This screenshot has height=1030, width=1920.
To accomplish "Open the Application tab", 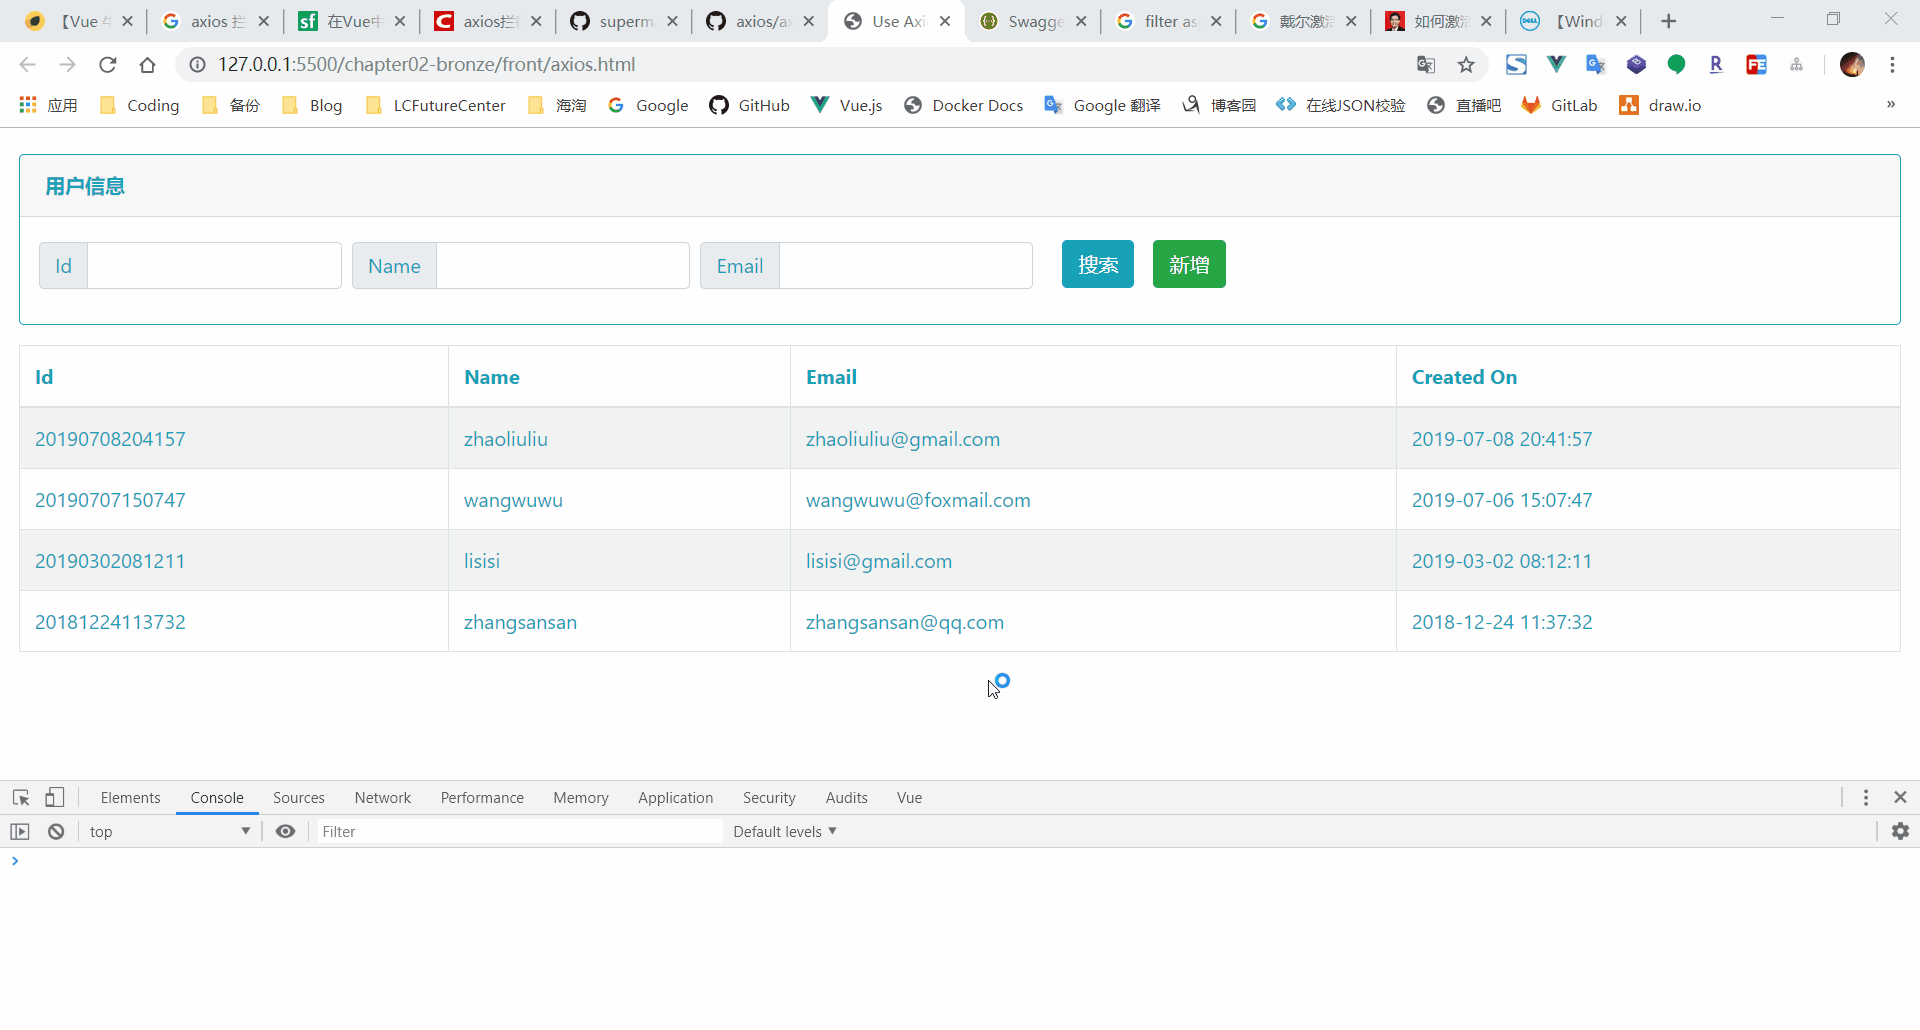I will pyautogui.click(x=676, y=797).
